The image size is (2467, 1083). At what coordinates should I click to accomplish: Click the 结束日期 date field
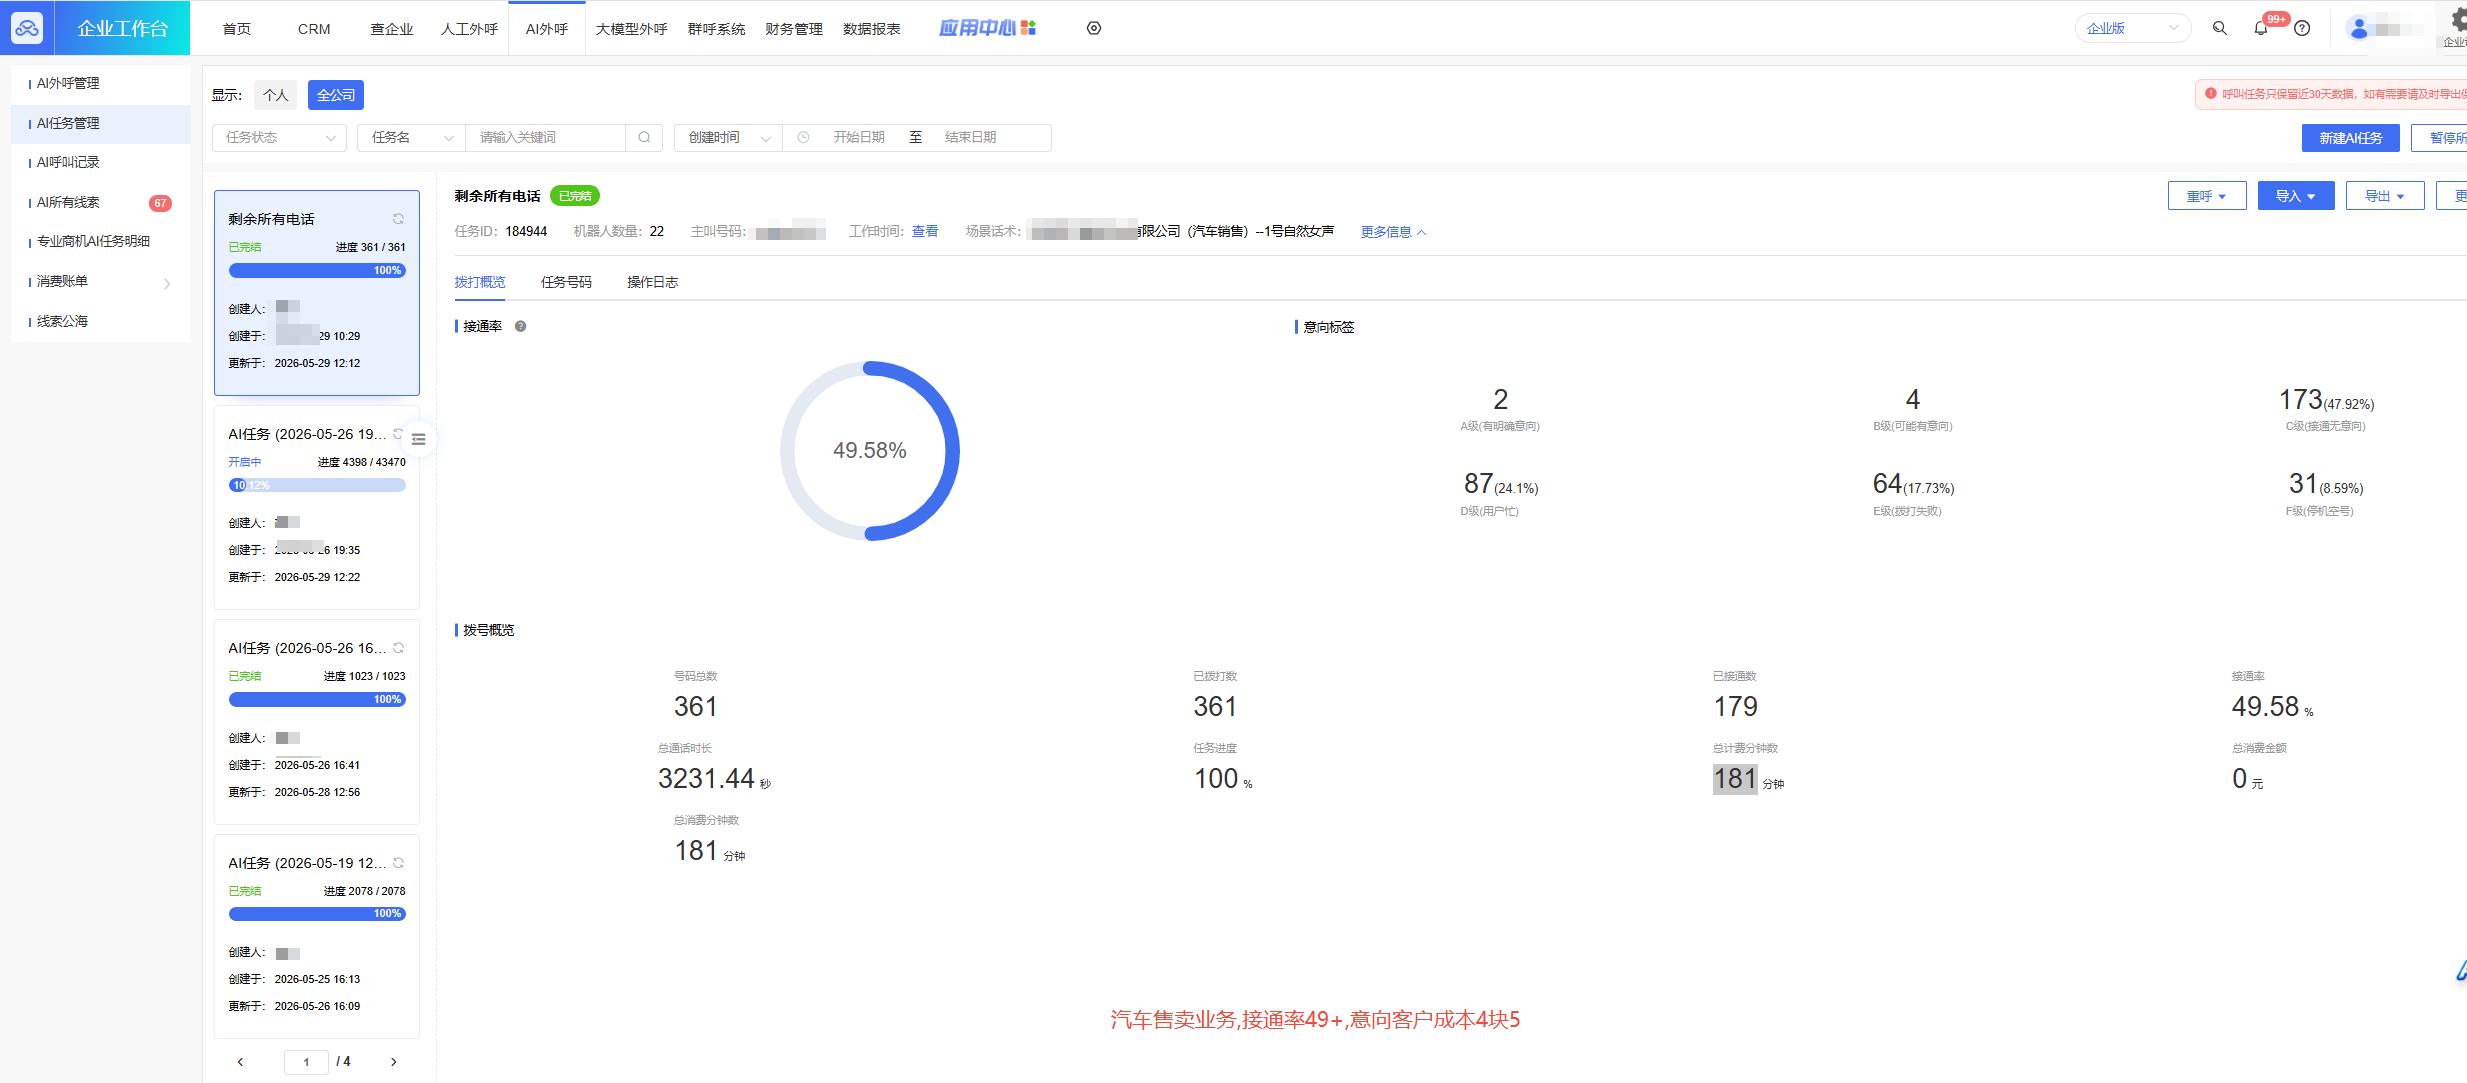coord(970,137)
